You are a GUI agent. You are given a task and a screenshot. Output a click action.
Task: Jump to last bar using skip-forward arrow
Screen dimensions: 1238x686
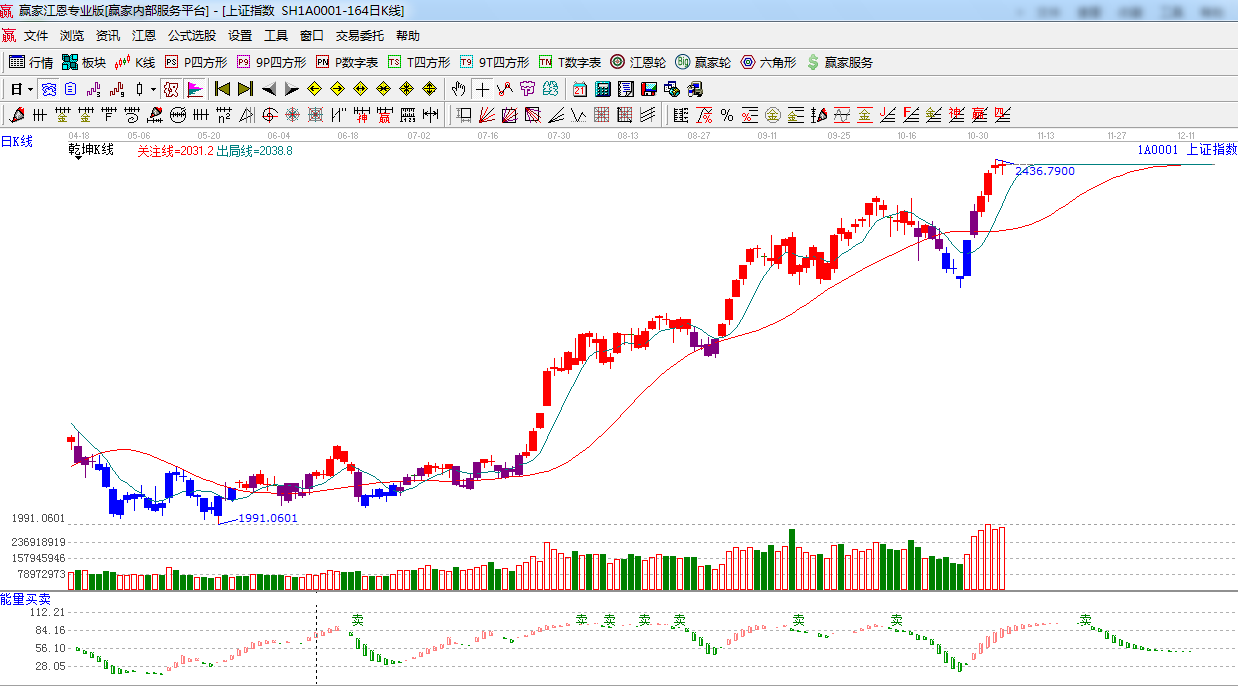pyautogui.click(x=245, y=89)
